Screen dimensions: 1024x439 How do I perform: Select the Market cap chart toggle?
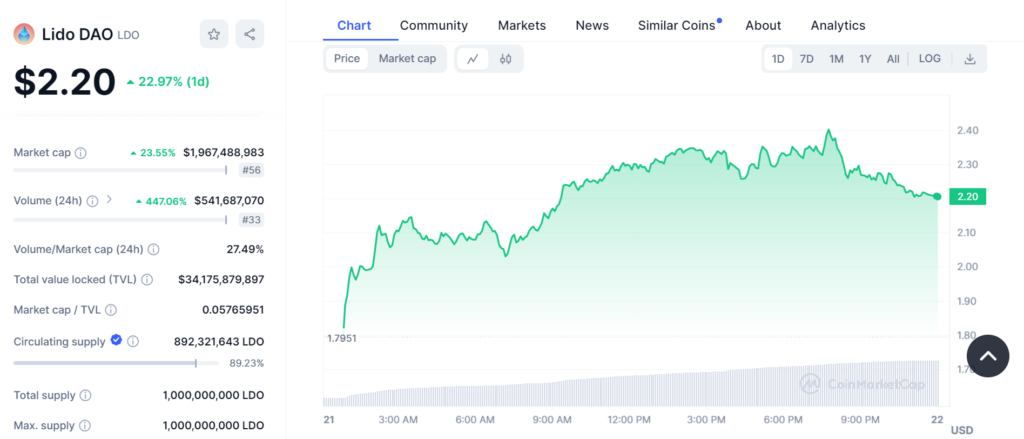tap(407, 59)
